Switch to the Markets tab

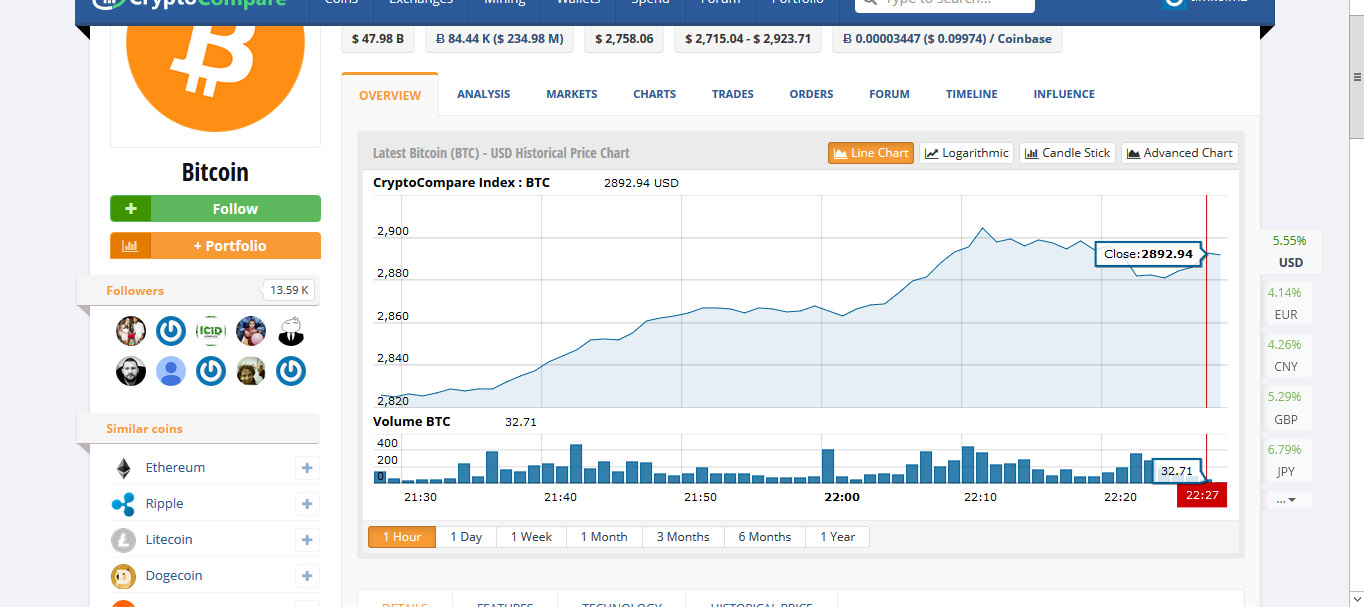coord(572,94)
